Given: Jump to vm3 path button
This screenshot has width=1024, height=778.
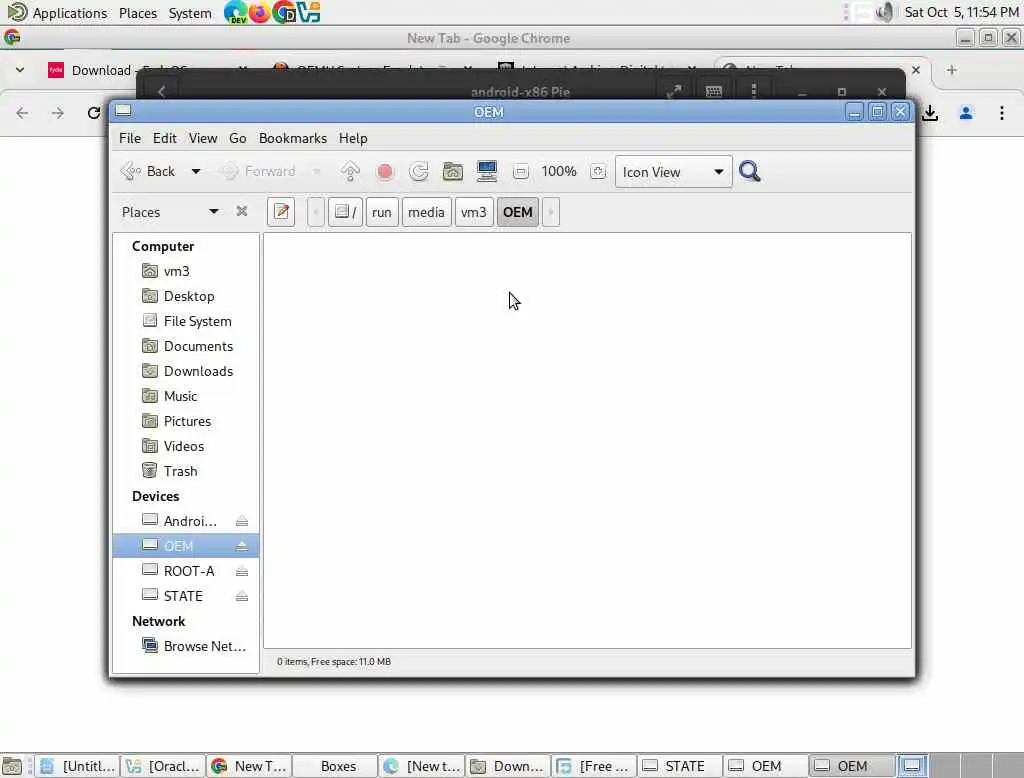Looking at the screenshot, I should (473, 212).
